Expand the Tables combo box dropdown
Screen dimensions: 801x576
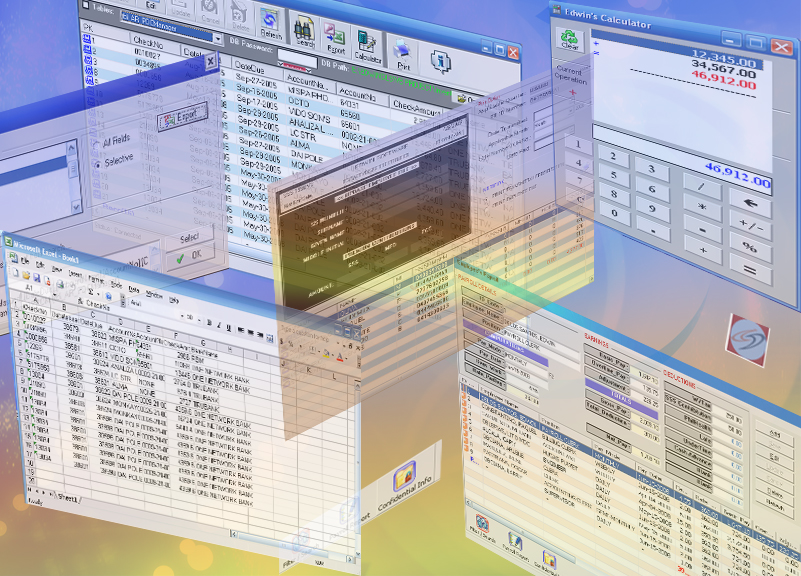click(217, 38)
